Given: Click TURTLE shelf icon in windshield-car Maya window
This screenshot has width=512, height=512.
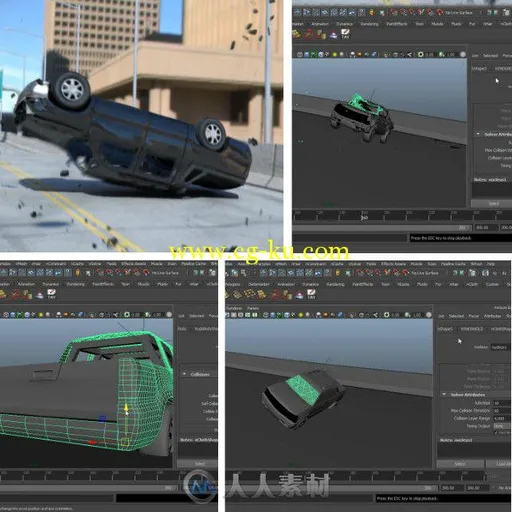Looking at the screenshot, I should (311, 294).
